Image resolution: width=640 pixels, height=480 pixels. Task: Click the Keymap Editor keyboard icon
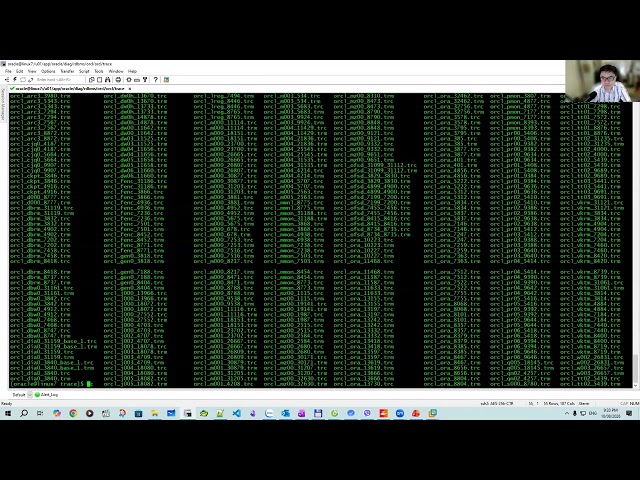point(137,80)
